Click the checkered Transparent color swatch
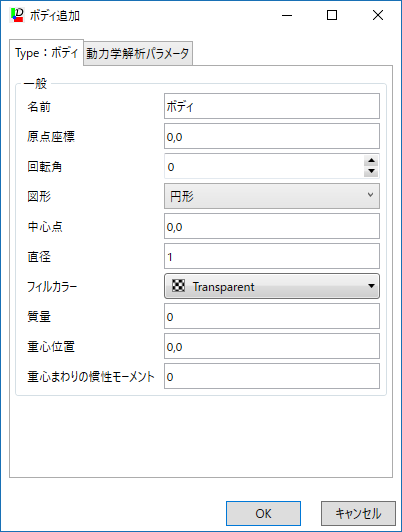The width and height of the screenshot is (402, 532). pos(178,286)
